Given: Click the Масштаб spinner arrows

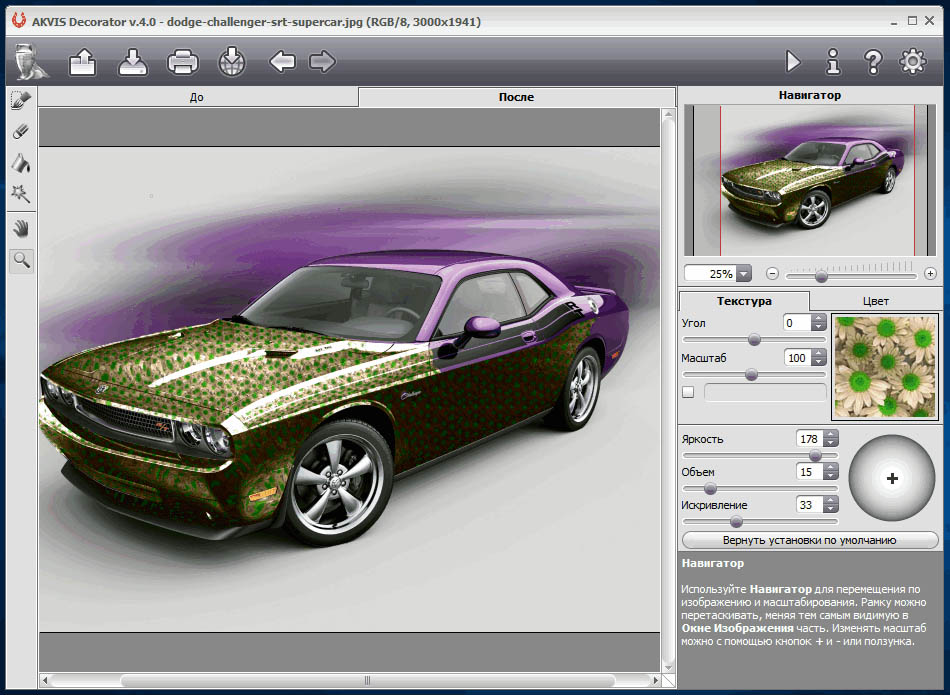Looking at the screenshot, I should click(x=819, y=358).
